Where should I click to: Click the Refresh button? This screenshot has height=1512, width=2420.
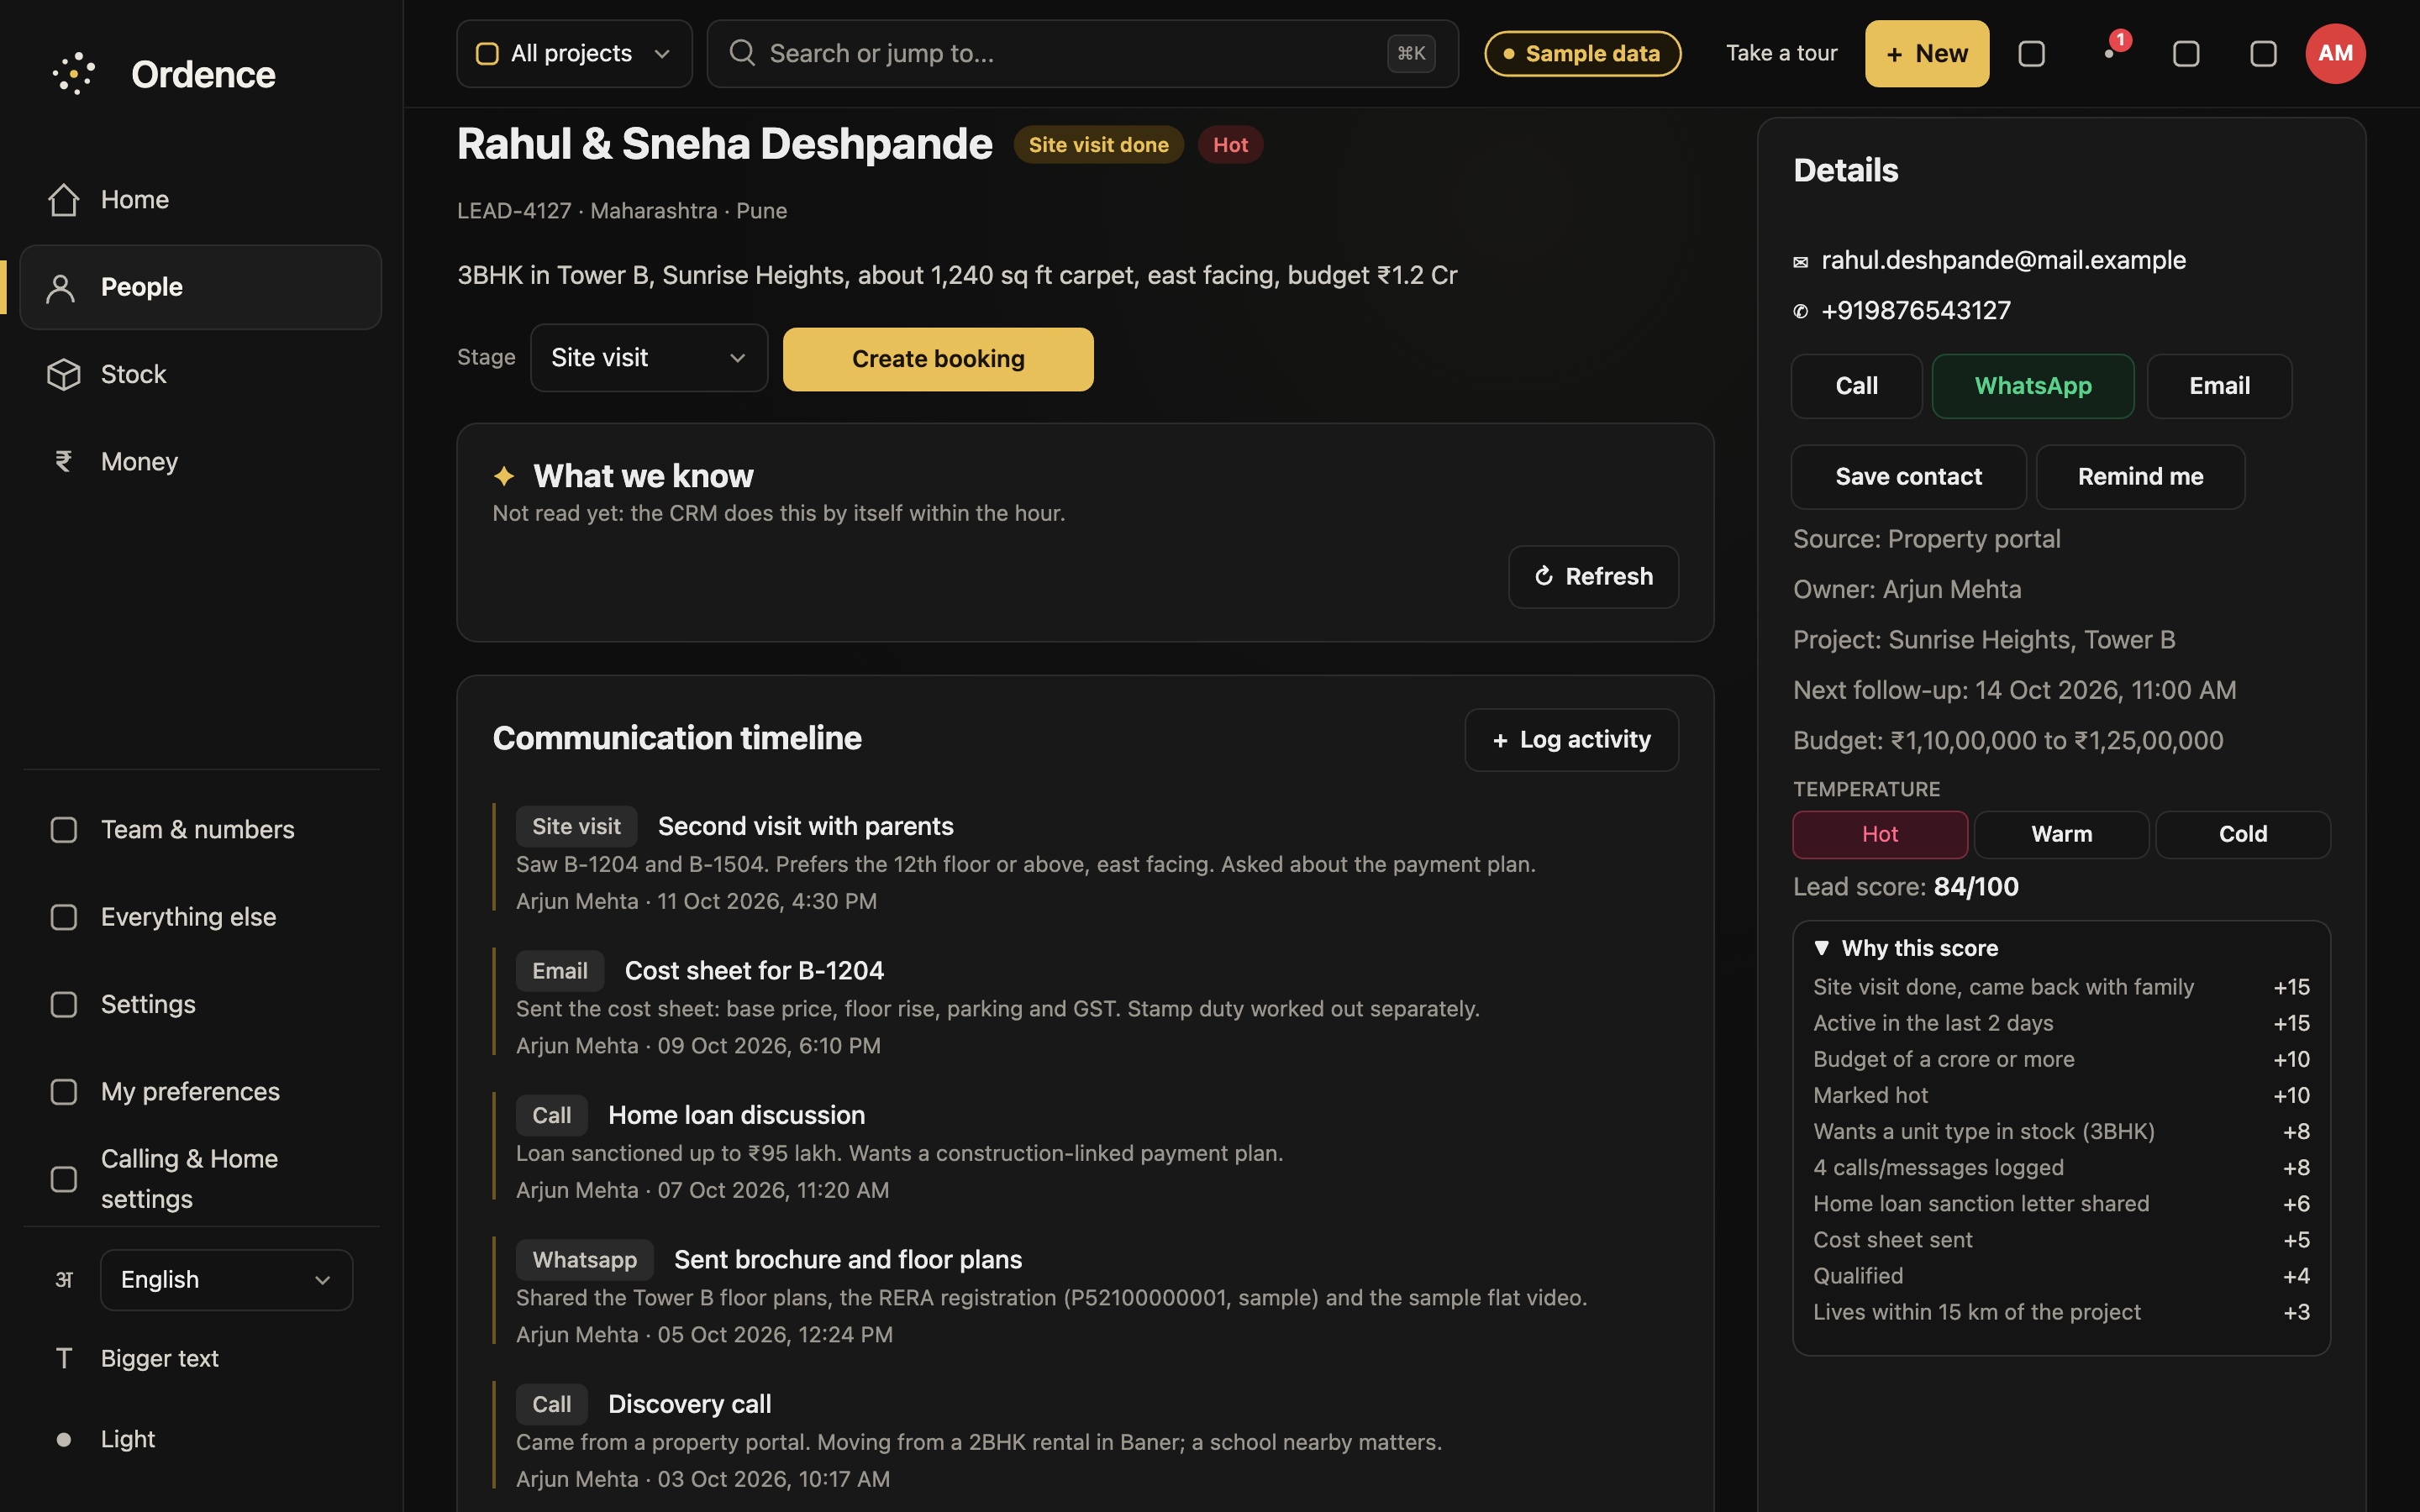point(1593,577)
